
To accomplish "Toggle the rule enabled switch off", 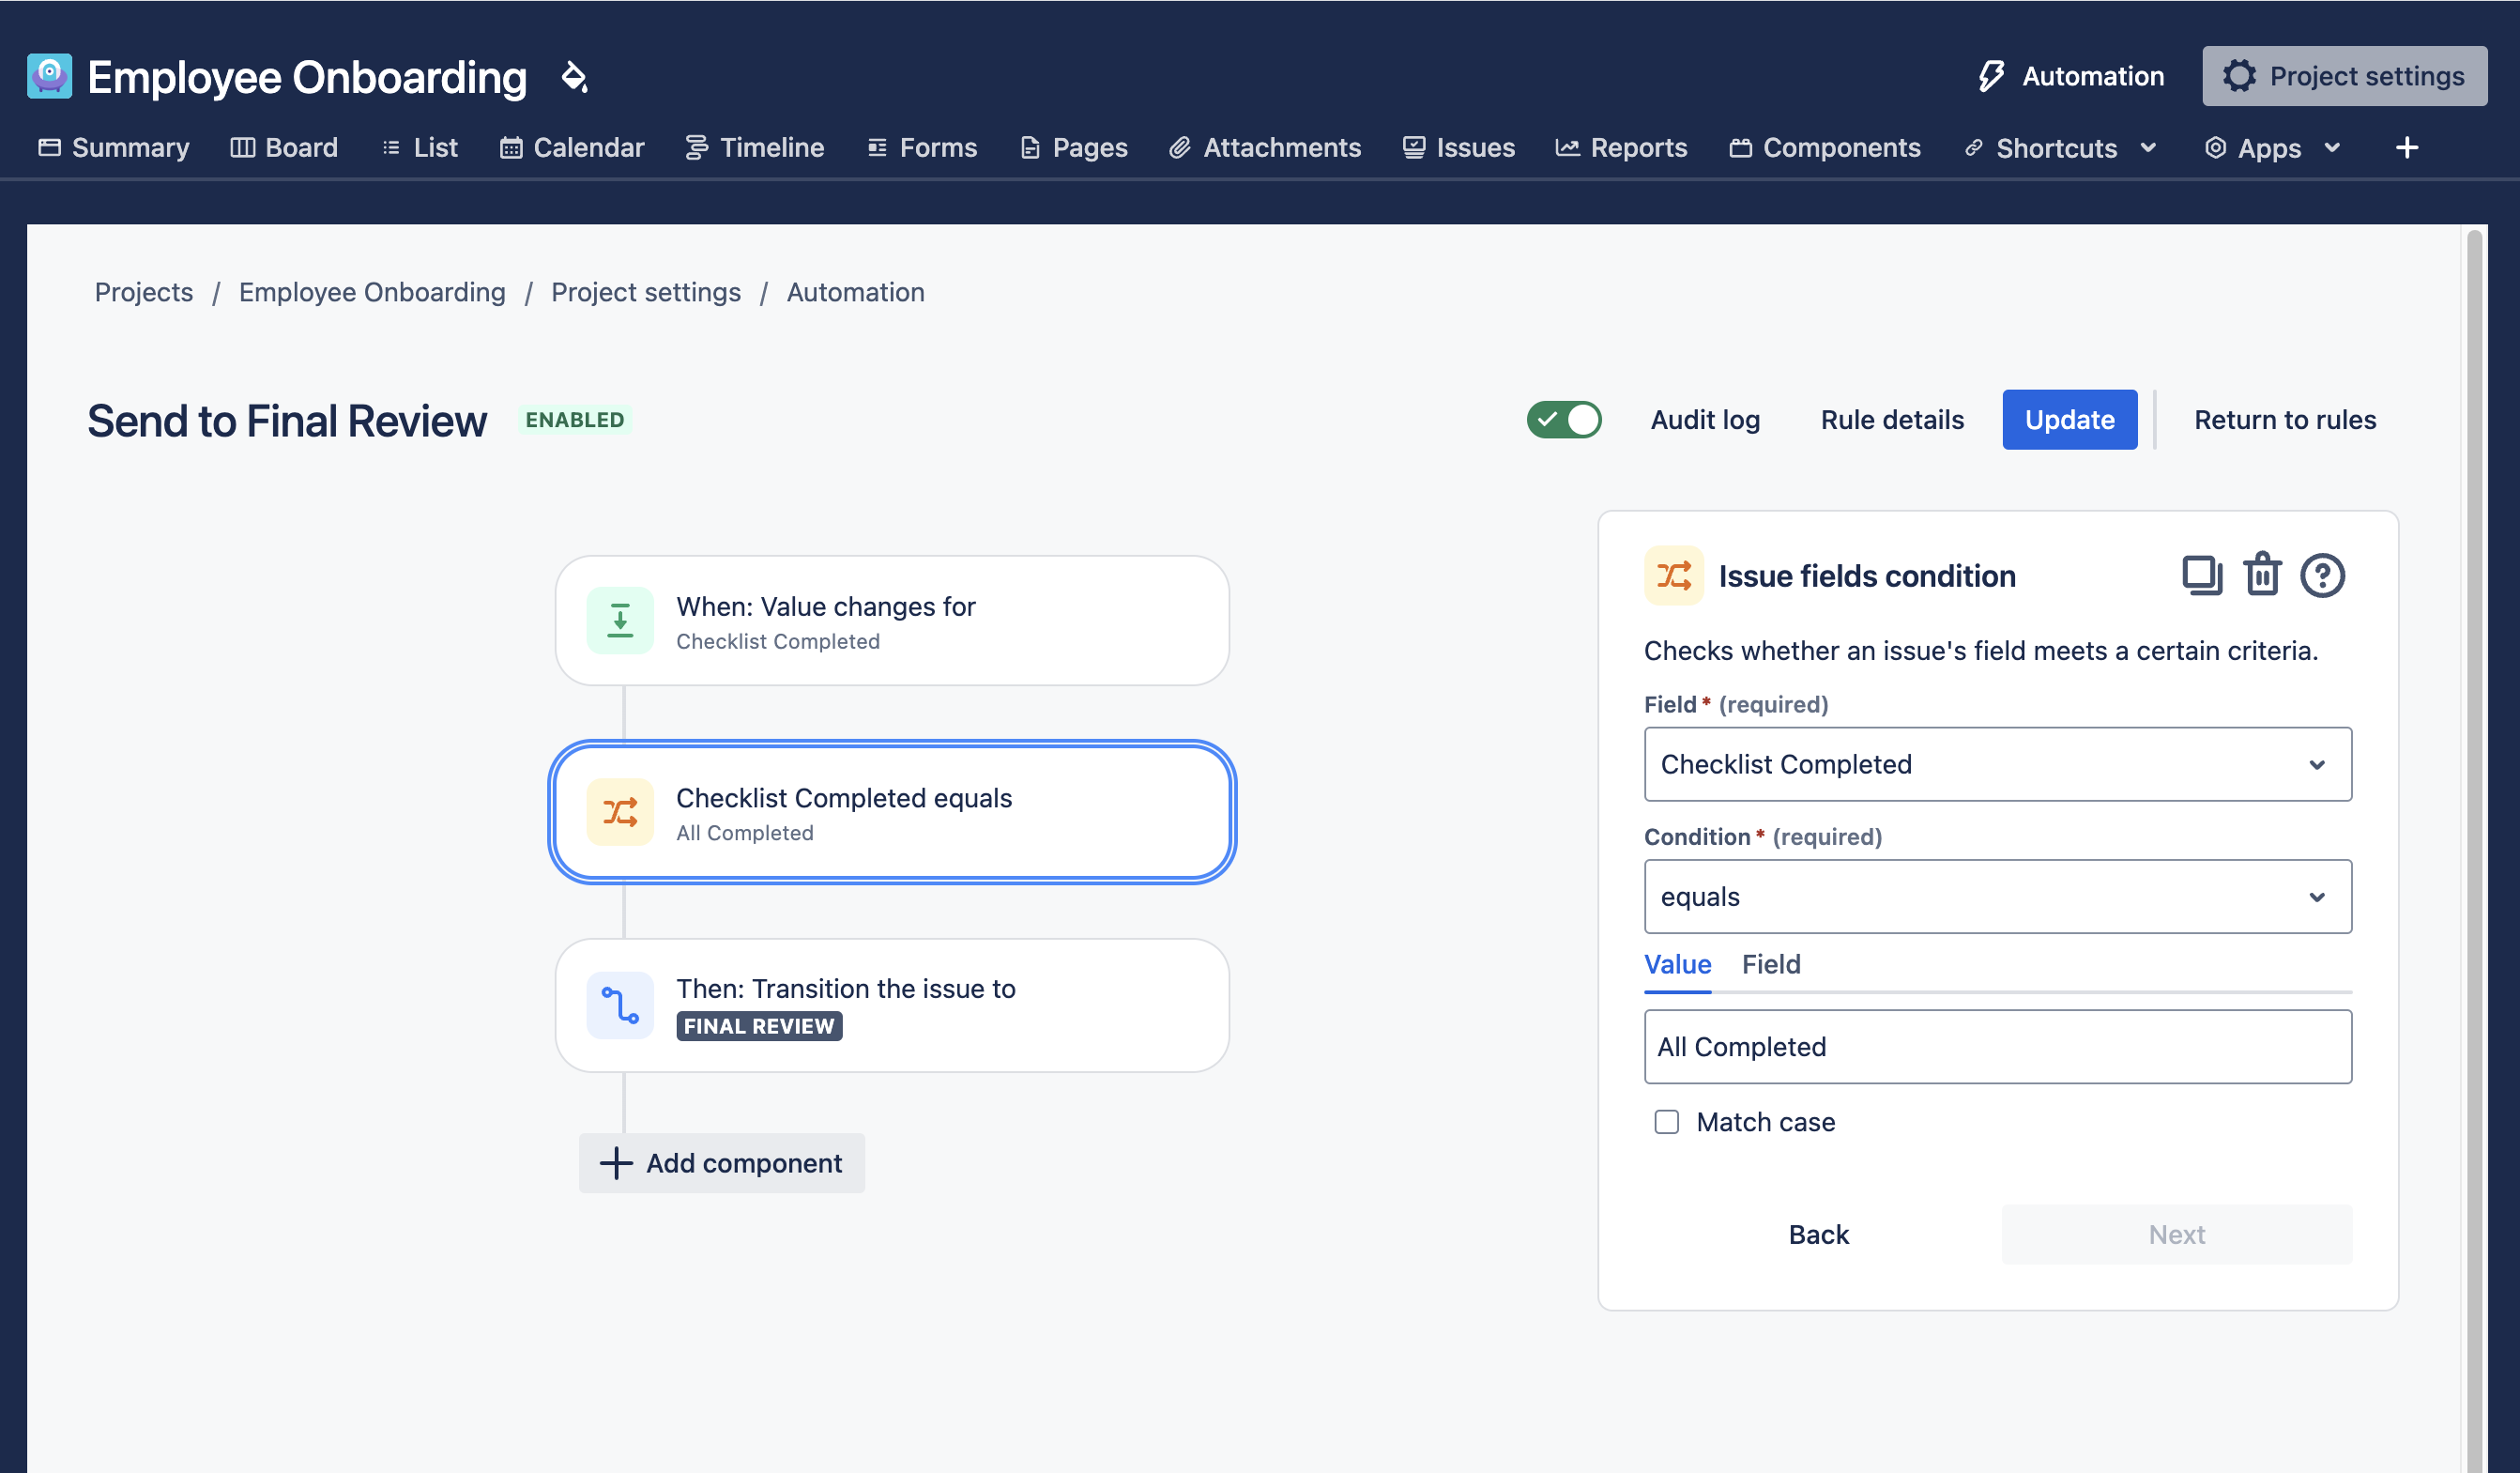I will pos(1563,420).
